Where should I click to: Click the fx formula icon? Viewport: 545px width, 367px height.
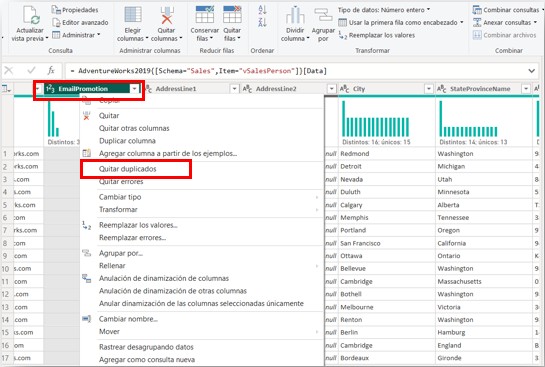pyautogui.click(x=51, y=71)
